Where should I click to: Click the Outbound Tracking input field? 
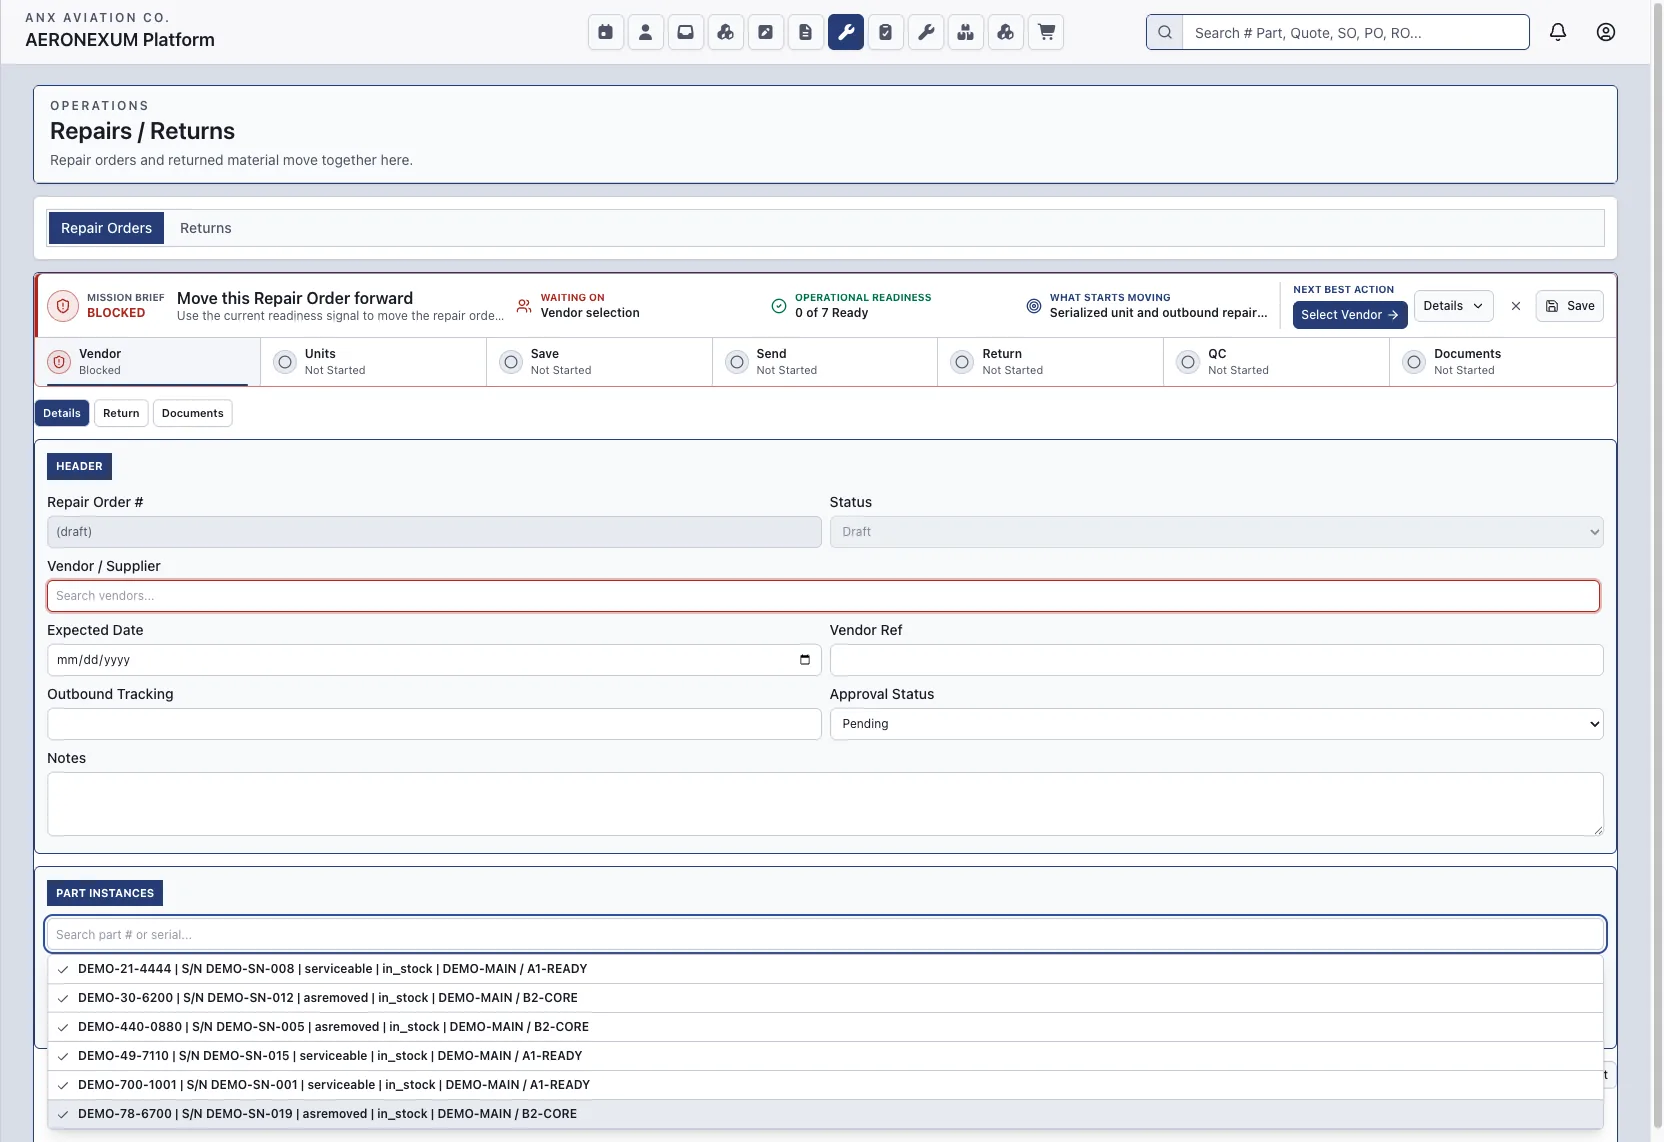[434, 724]
